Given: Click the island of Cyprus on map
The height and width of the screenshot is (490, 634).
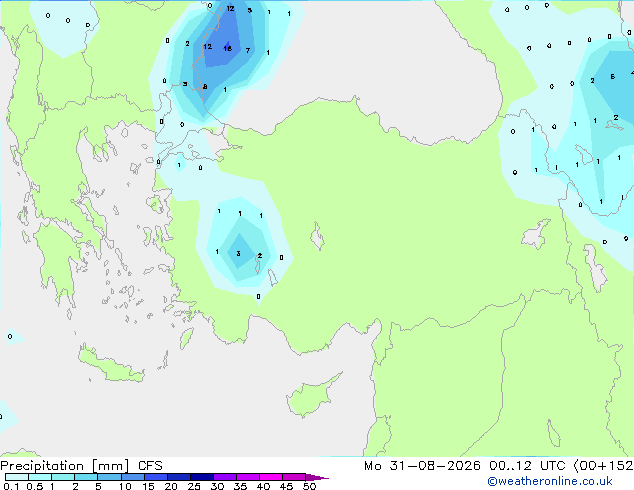Looking at the screenshot, I should tap(311, 398).
